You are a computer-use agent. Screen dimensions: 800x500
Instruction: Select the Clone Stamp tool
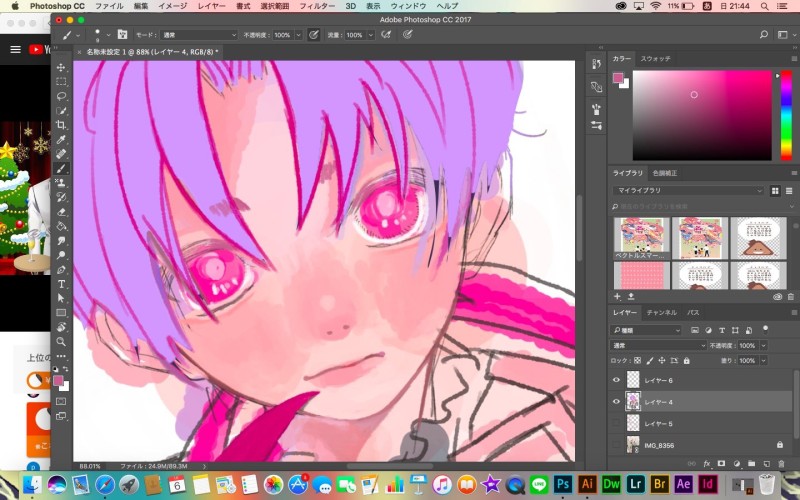tap(61, 183)
